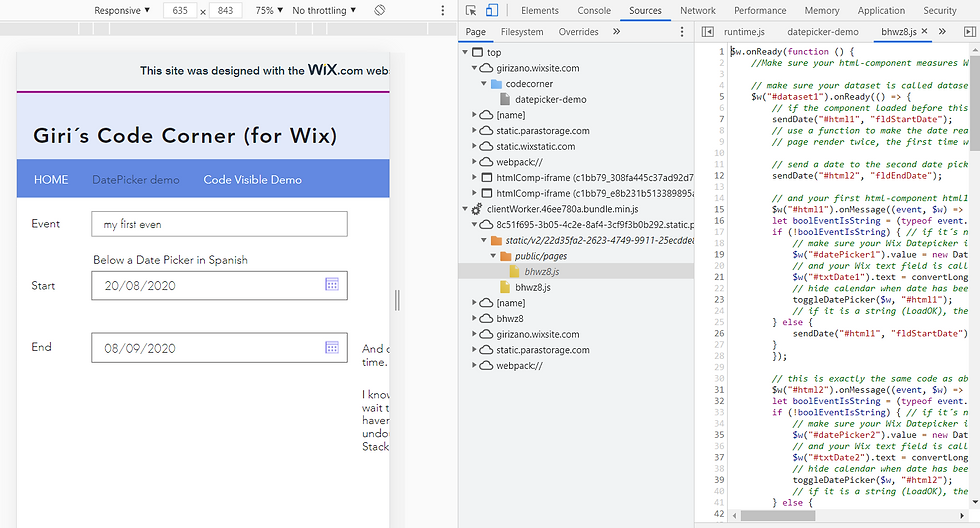Switch to the Filesystem navigator tab
The image size is (980, 528).
(522, 31)
